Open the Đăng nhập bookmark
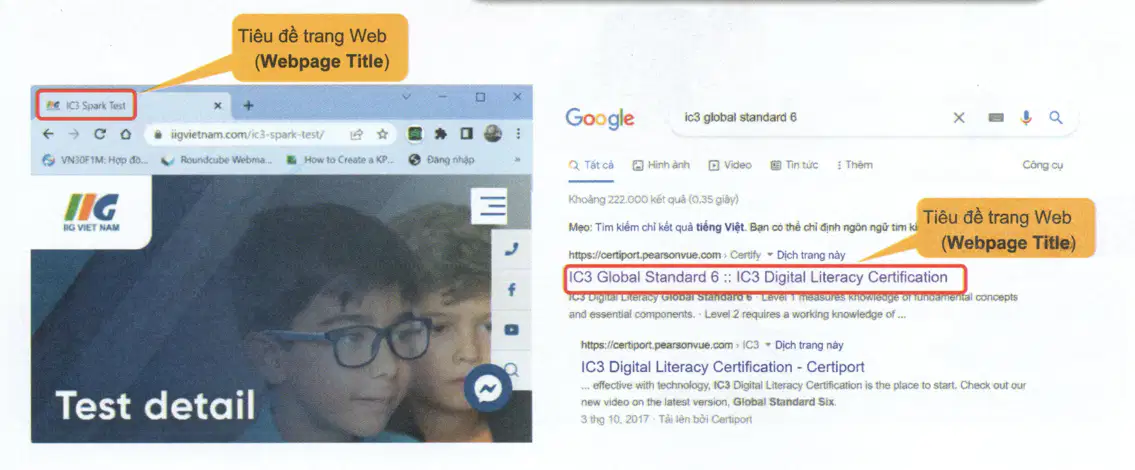 (442, 160)
